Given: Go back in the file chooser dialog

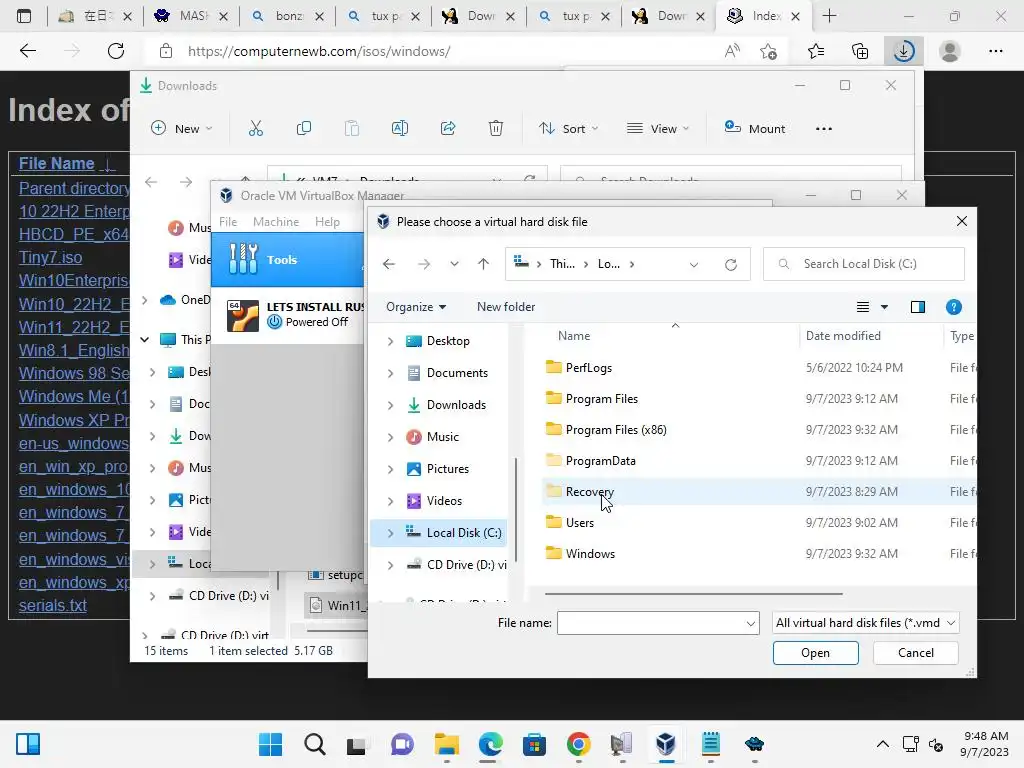Looking at the screenshot, I should (389, 264).
